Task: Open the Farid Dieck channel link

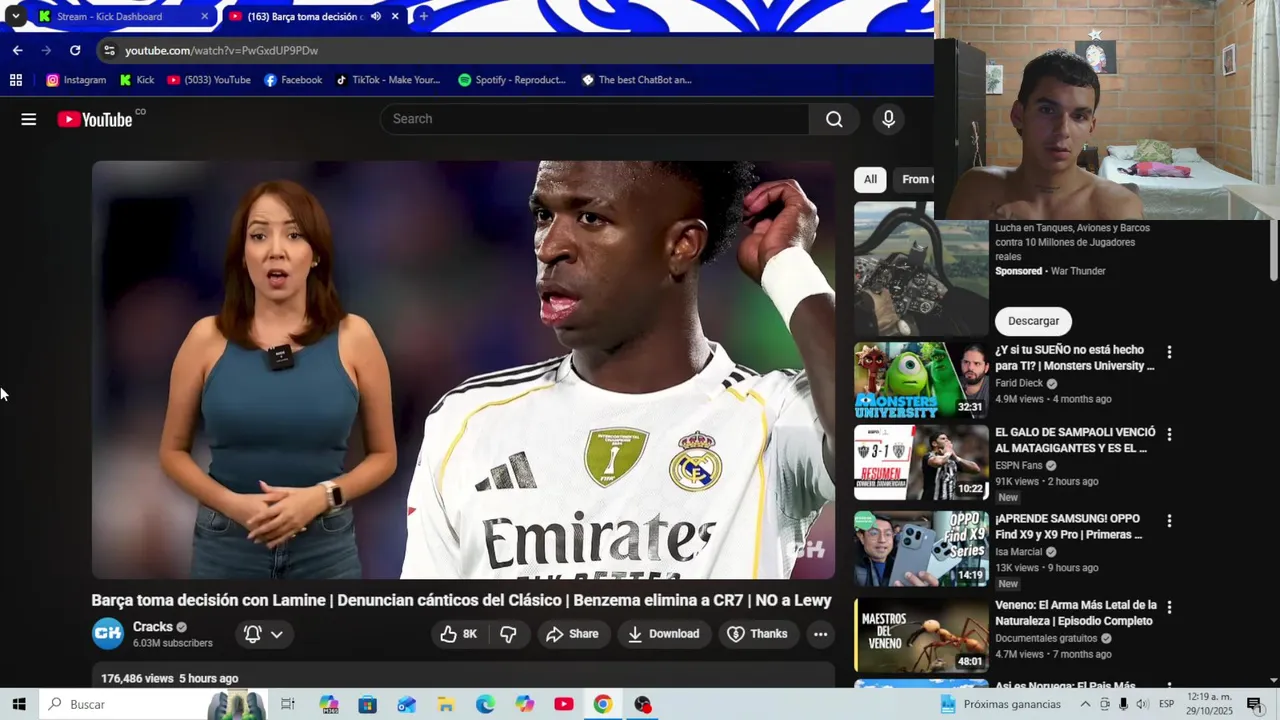Action: tap(1019, 383)
